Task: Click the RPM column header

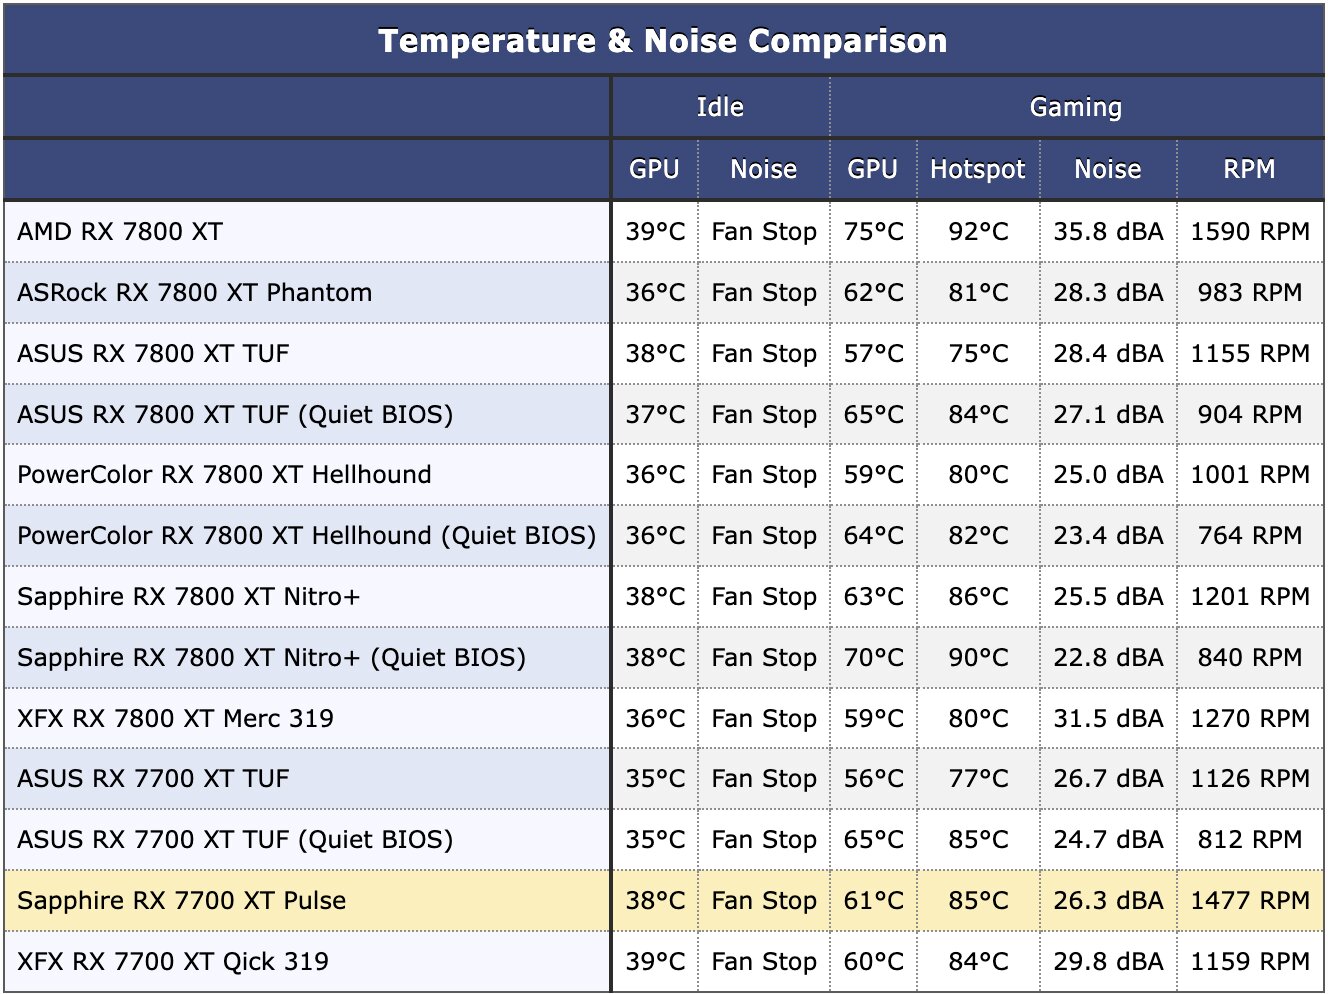Action: (1249, 169)
